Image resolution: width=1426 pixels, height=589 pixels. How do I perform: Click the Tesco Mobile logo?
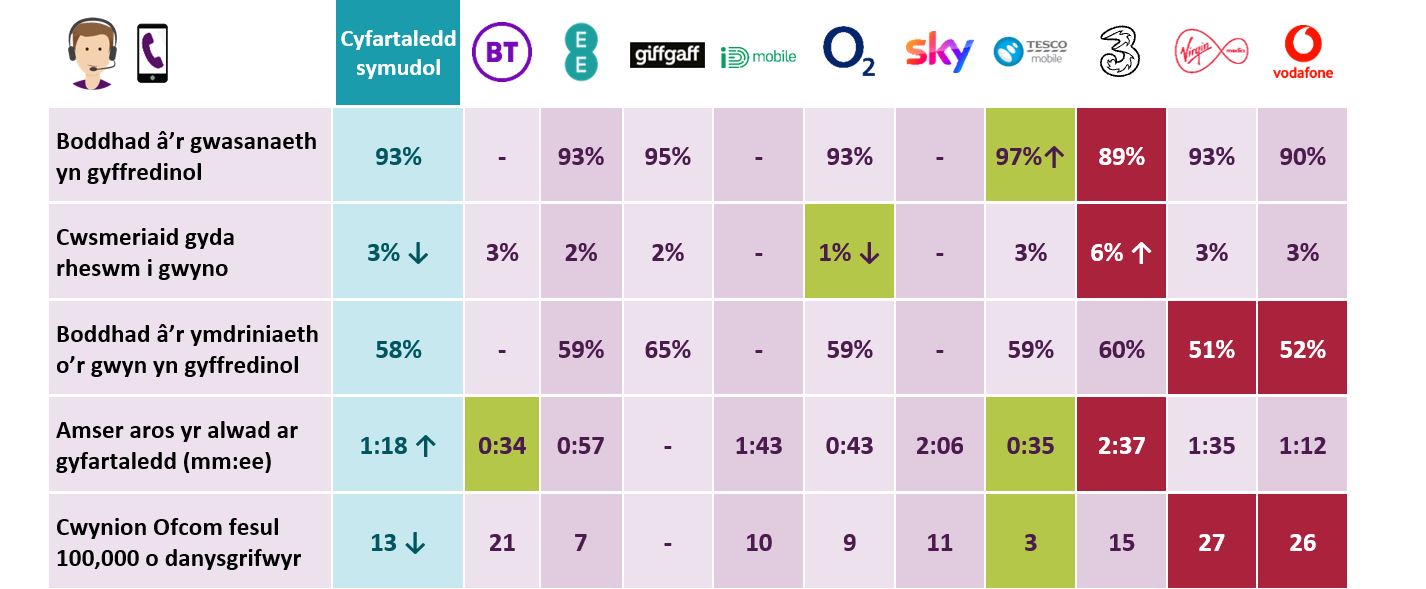click(x=1030, y=52)
